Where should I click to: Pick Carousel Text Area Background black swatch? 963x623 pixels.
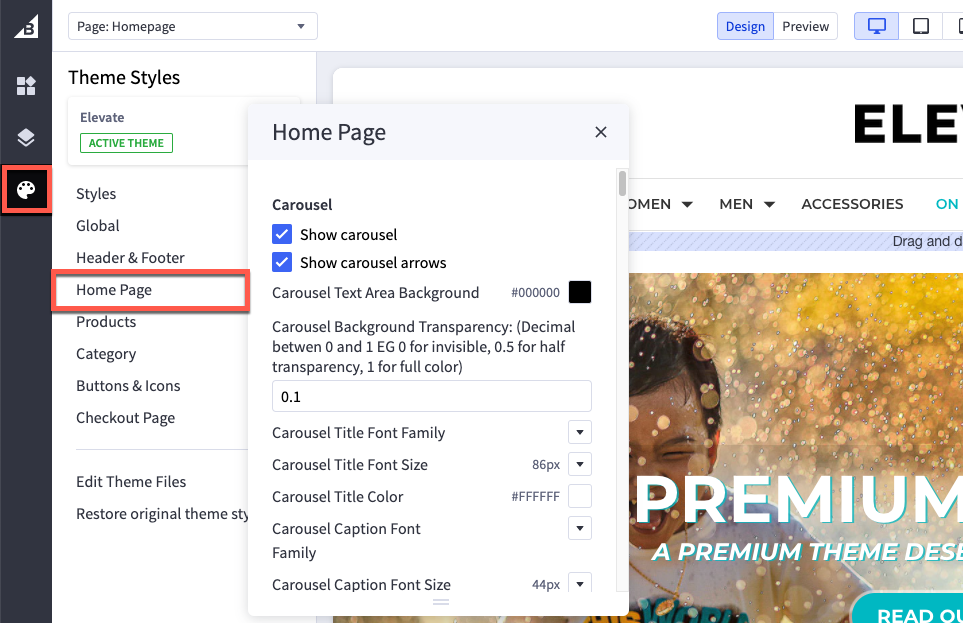tap(580, 292)
